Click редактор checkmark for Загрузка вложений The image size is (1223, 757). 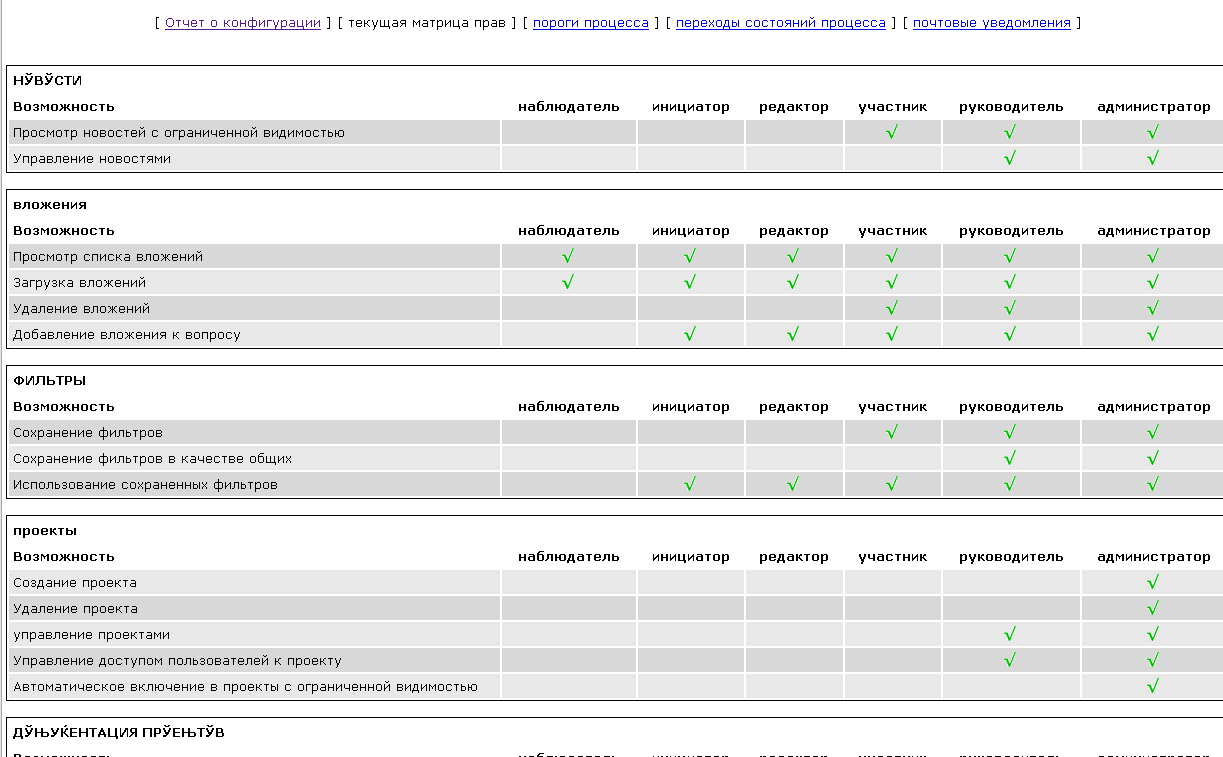[x=793, y=282]
